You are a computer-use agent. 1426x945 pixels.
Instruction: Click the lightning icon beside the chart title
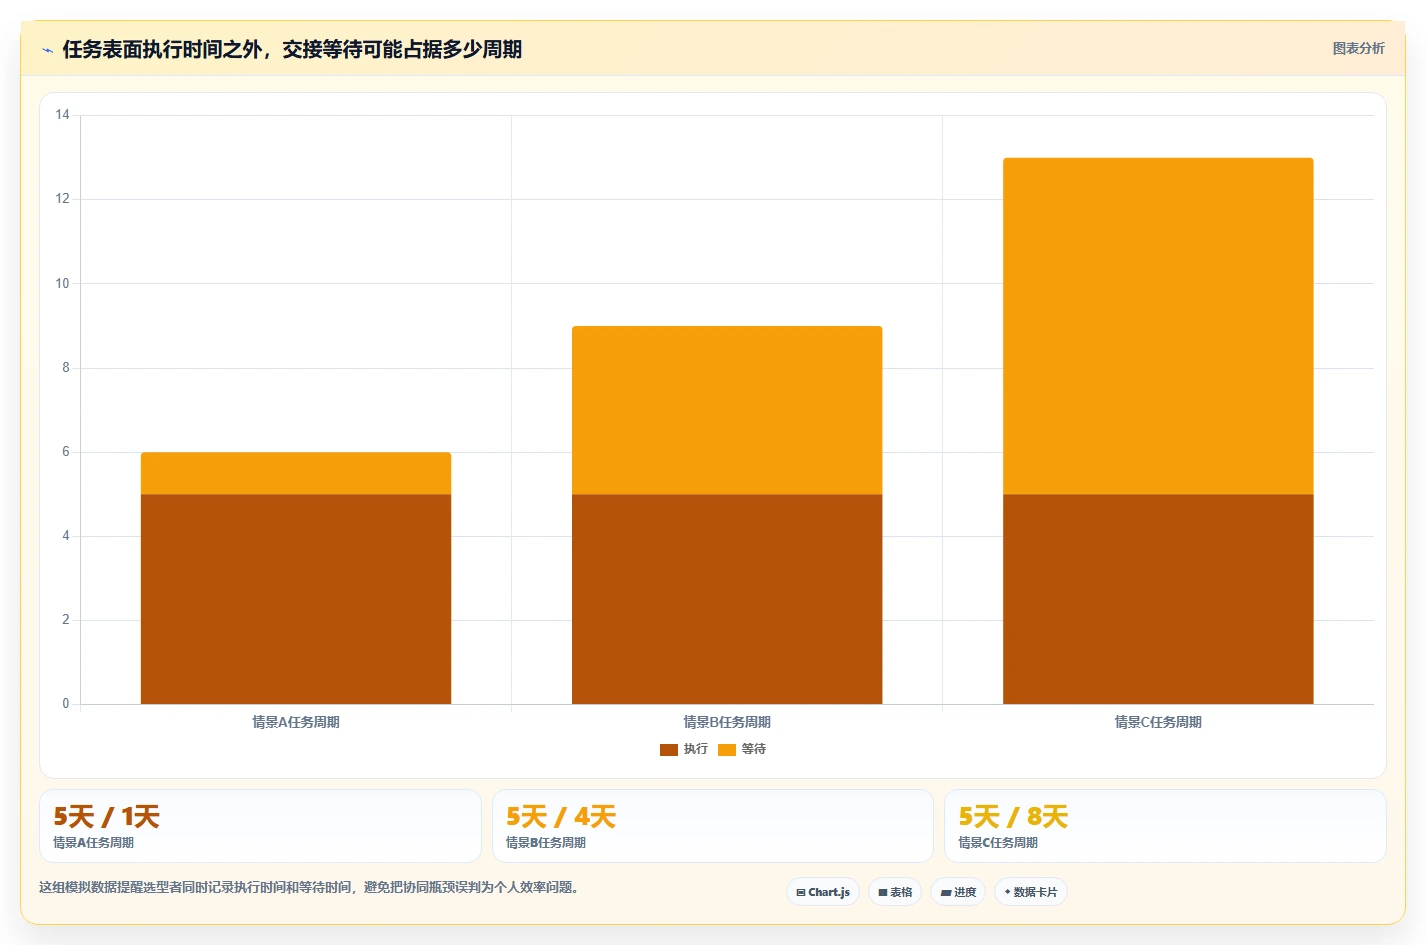(x=47, y=50)
